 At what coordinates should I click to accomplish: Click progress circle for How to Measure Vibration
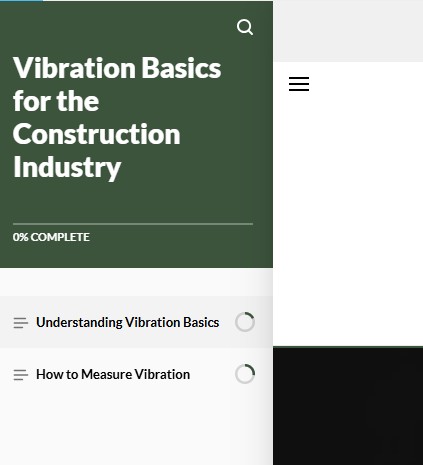245,374
